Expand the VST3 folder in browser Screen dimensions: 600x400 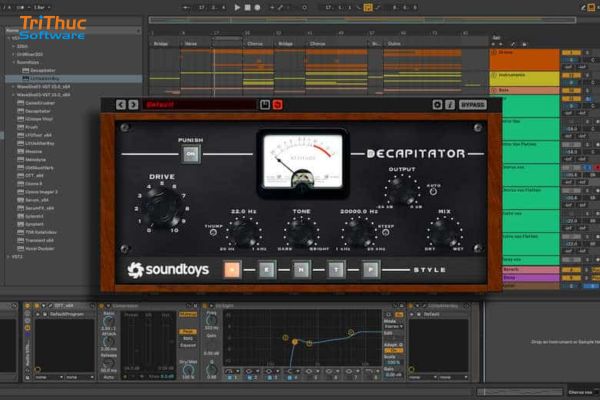click(8, 256)
